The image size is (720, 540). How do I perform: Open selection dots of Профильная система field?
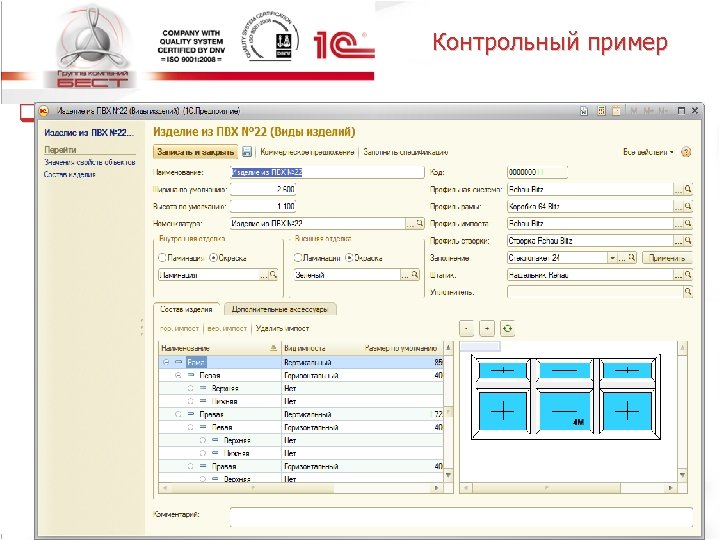(x=679, y=189)
